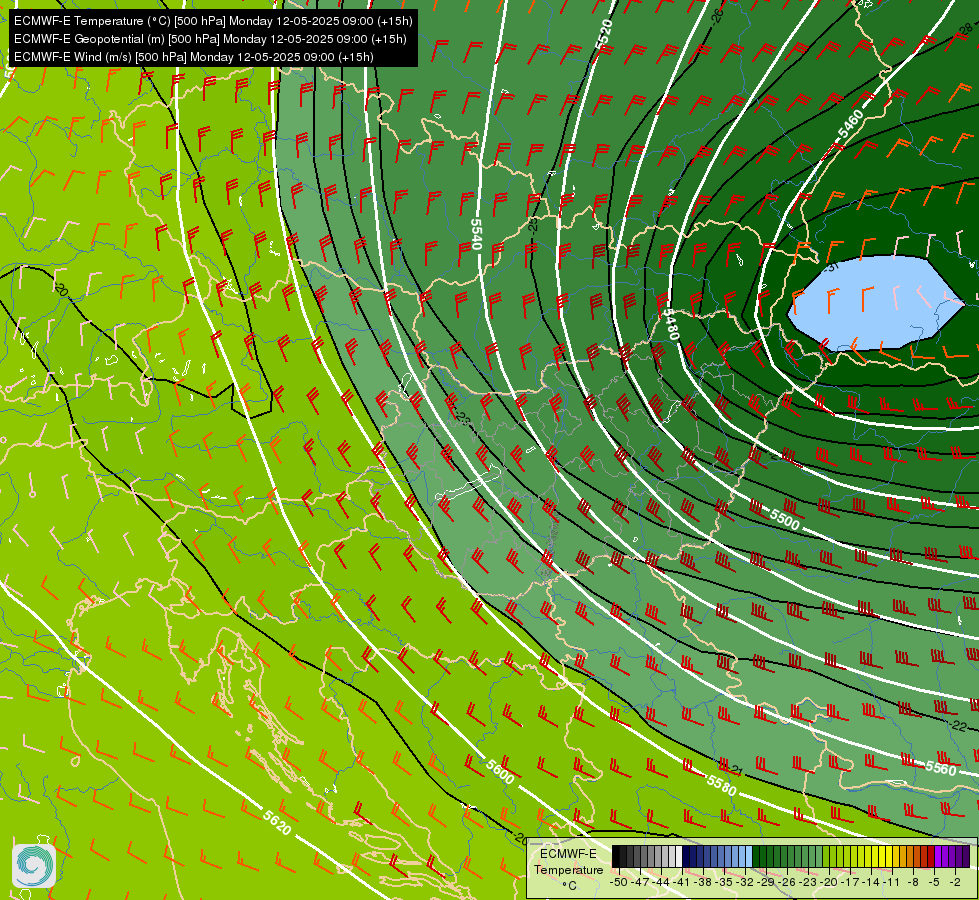Image resolution: width=979 pixels, height=900 pixels.
Task: Click the 5540 geopotential contour label
Action: click(x=476, y=234)
